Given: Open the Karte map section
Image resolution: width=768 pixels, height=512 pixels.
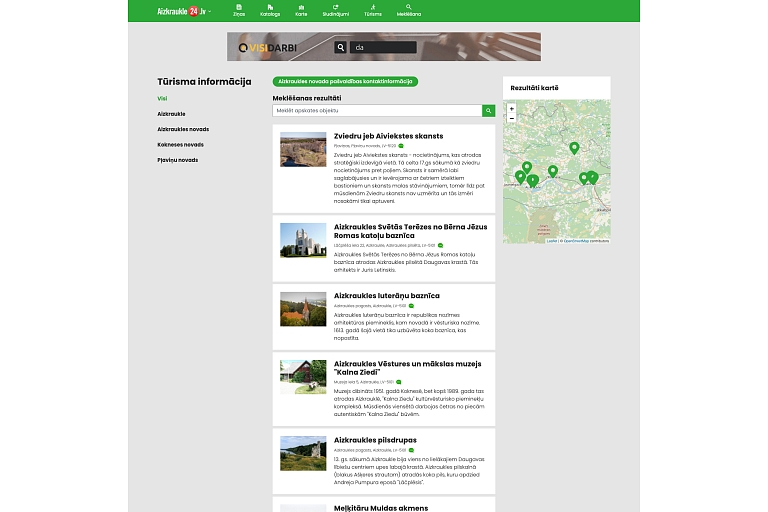Looking at the screenshot, I should pyautogui.click(x=301, y=11).
